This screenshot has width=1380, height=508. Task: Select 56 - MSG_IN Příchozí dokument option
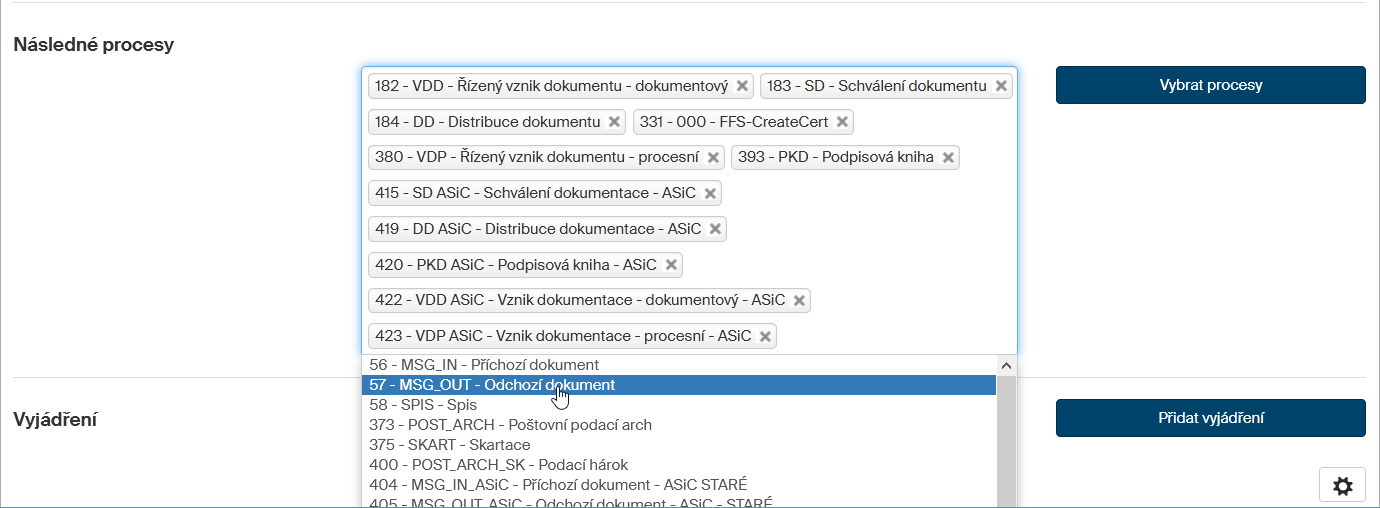pos(484,365)
